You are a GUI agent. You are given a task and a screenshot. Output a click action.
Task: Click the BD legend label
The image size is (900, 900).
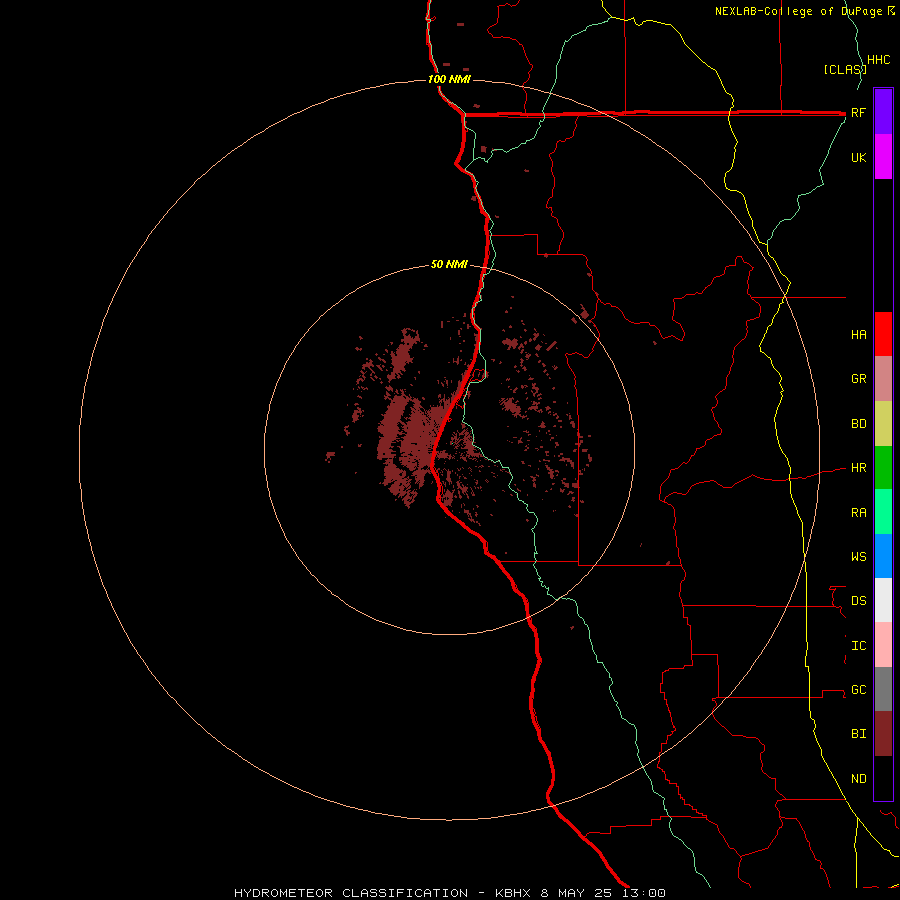[x=859, y=424]
